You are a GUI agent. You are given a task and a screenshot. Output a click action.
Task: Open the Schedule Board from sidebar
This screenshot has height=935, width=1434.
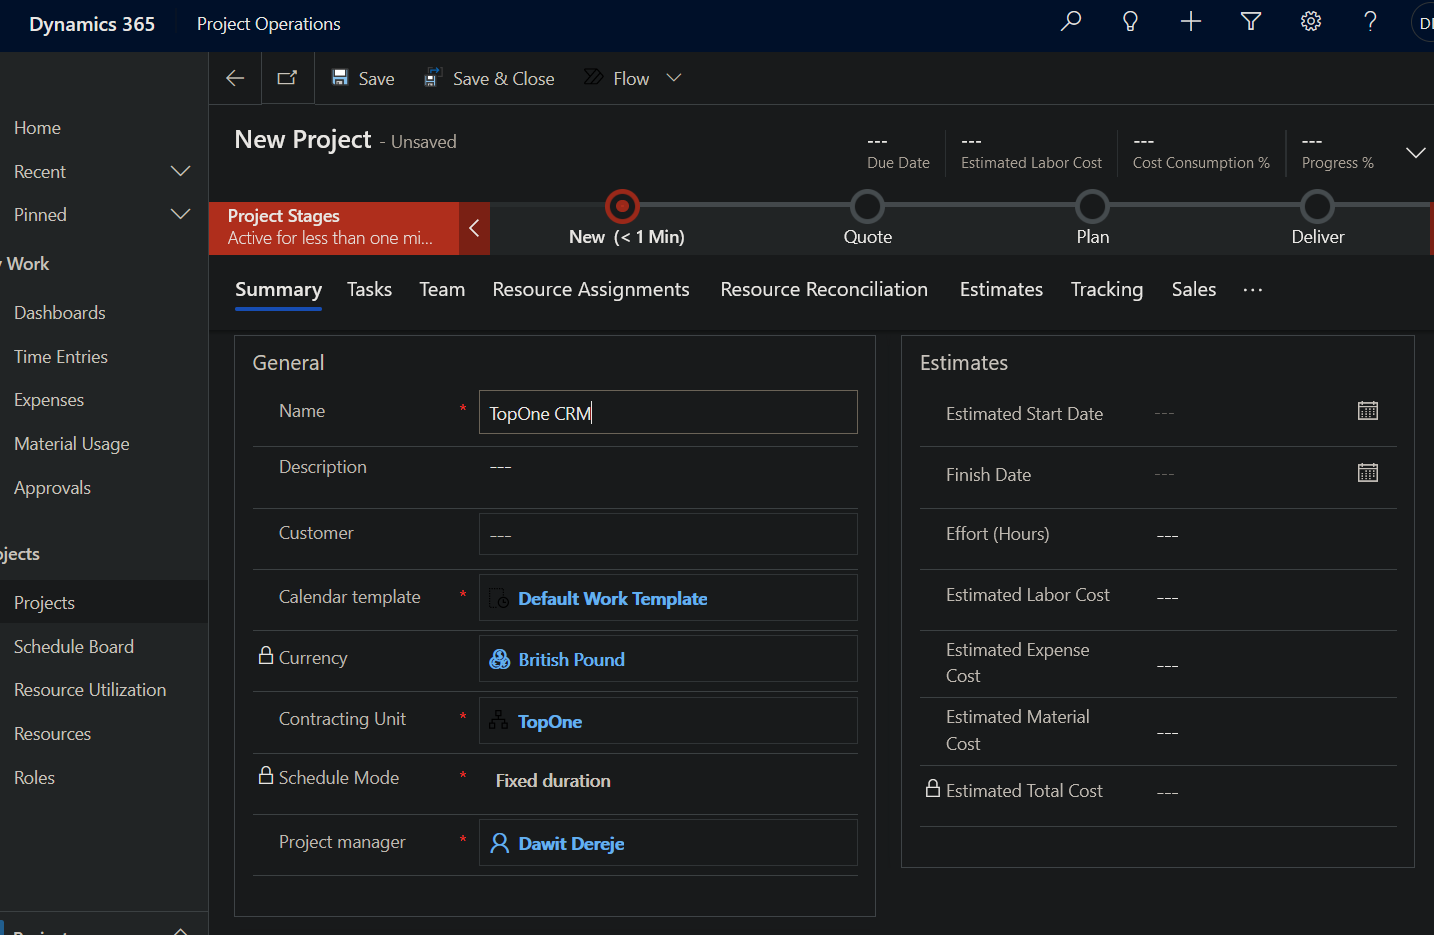click(x=73, y=646)
